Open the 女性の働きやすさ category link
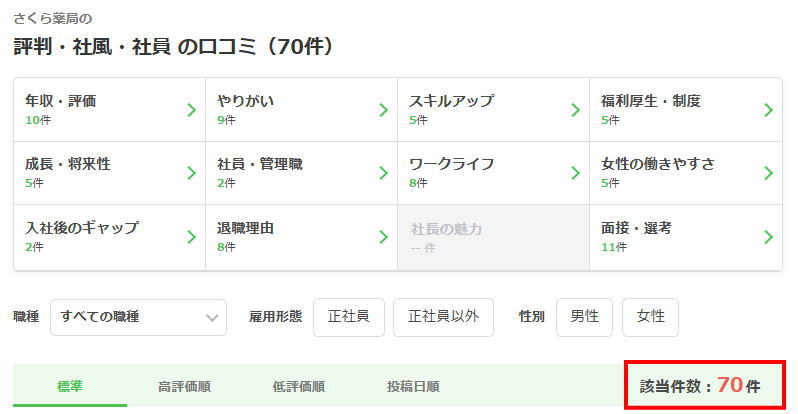798x414 pixels. [x=685, y=173]
